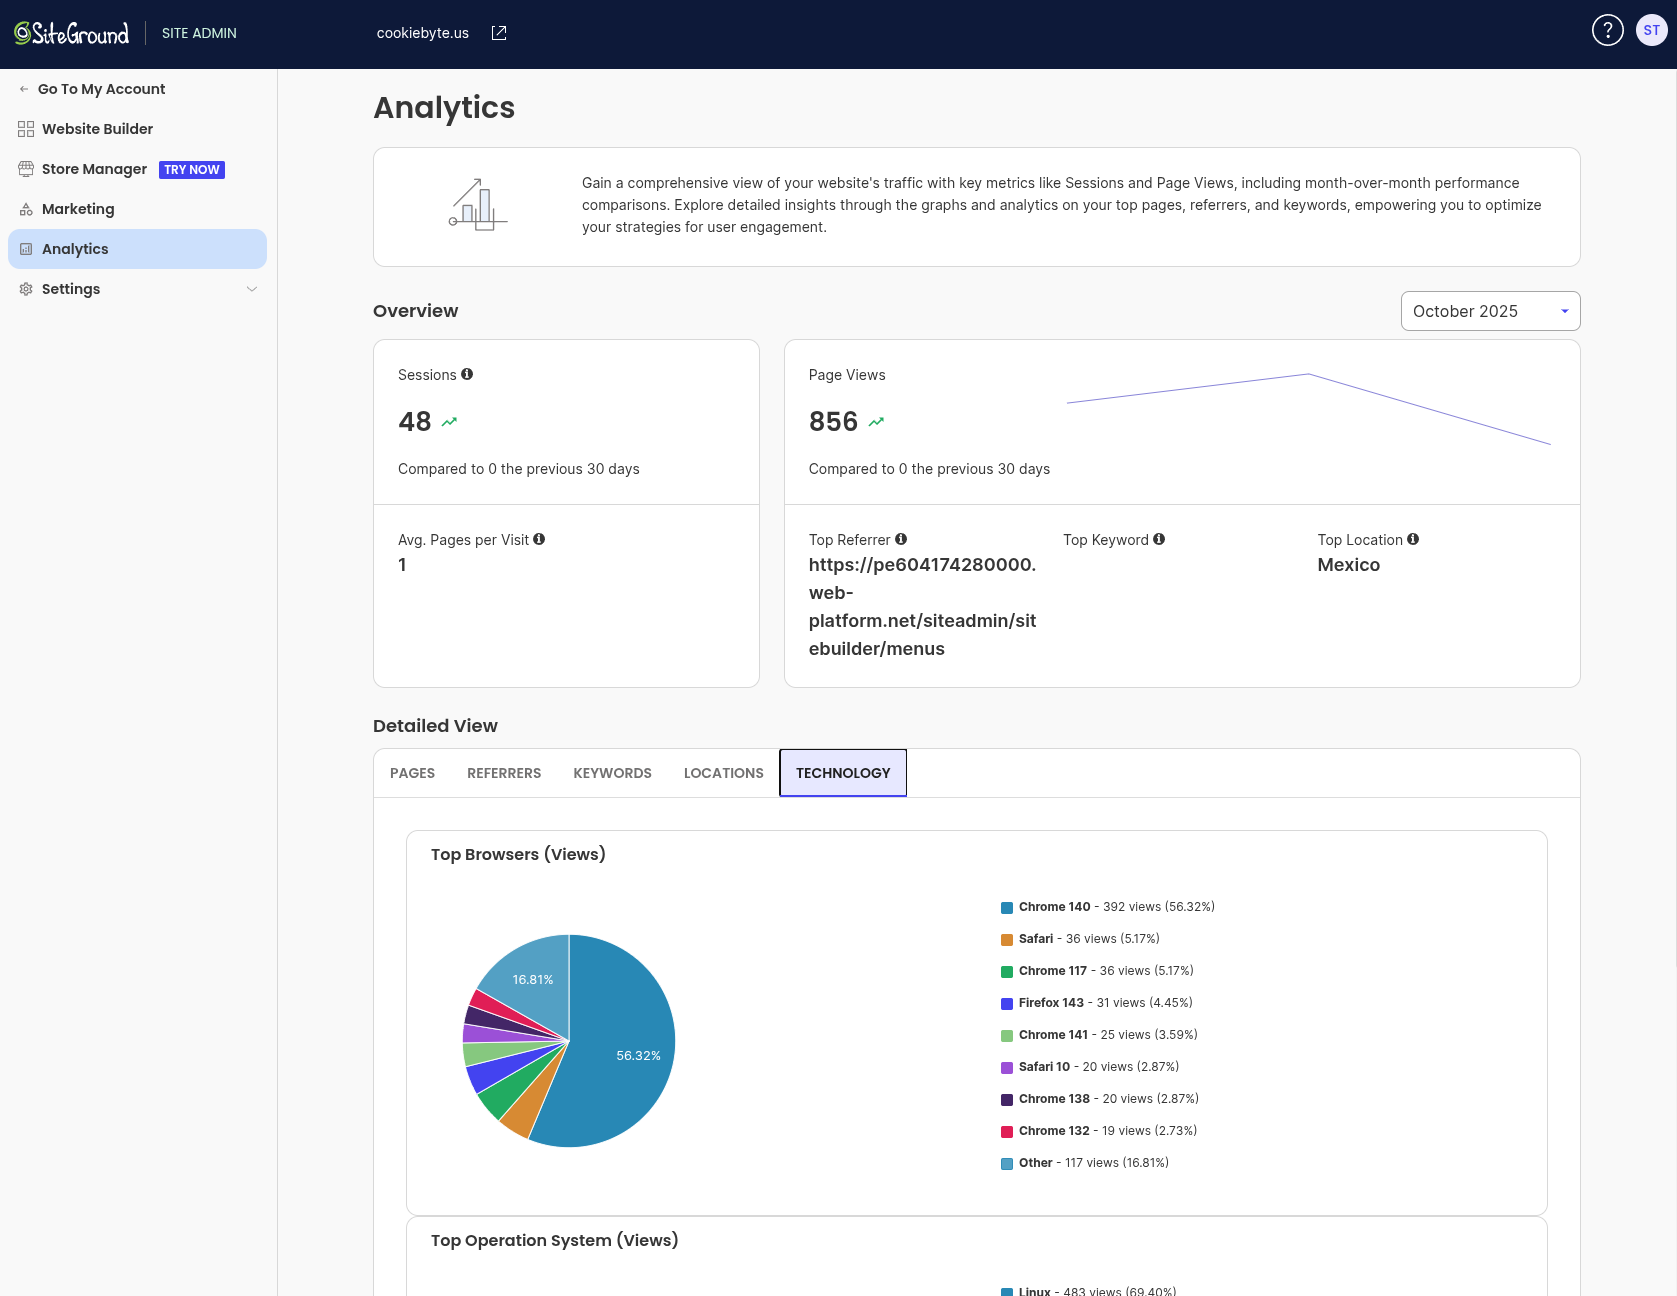The width and height of the screenshot is (1677, 1296).
Task: Click the Go To My Account link
Action: 102,88
